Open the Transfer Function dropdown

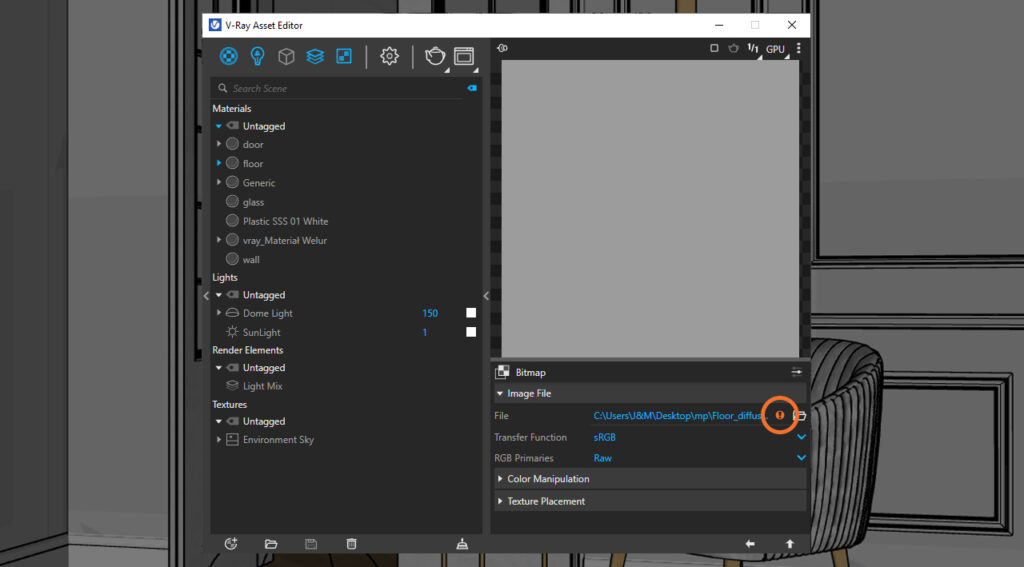[800, 437]
